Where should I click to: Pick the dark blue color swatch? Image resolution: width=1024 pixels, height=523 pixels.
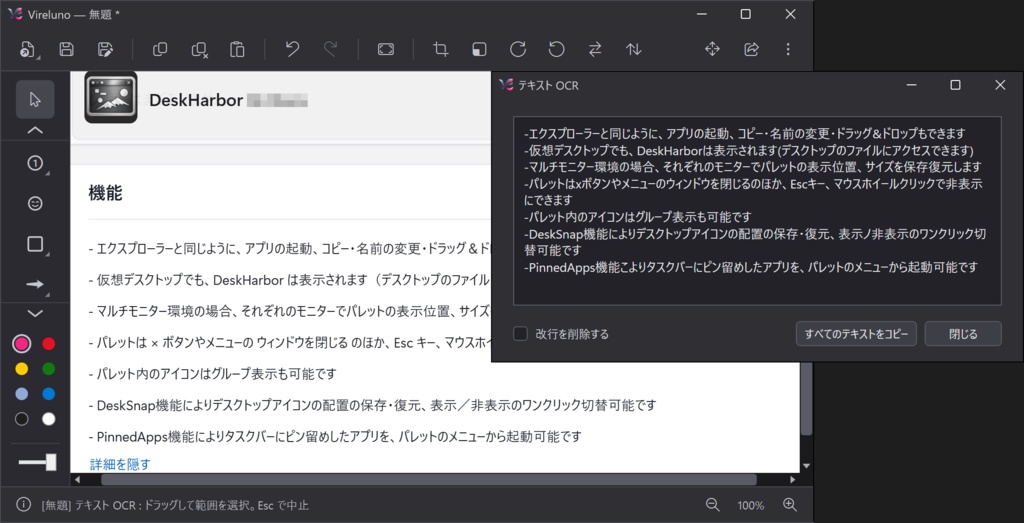pyautogui.click(x=49, y=394)
